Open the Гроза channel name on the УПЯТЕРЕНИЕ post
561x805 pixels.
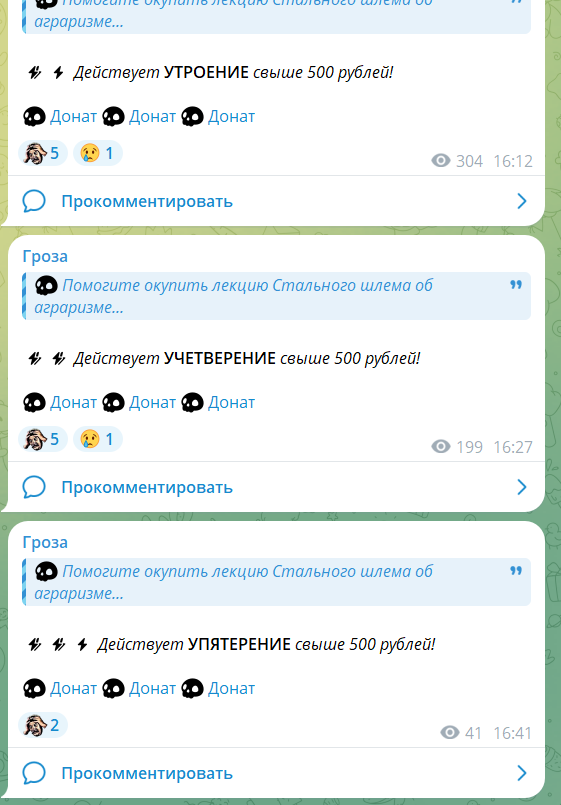pyautogui.click(x=45, y=542)
